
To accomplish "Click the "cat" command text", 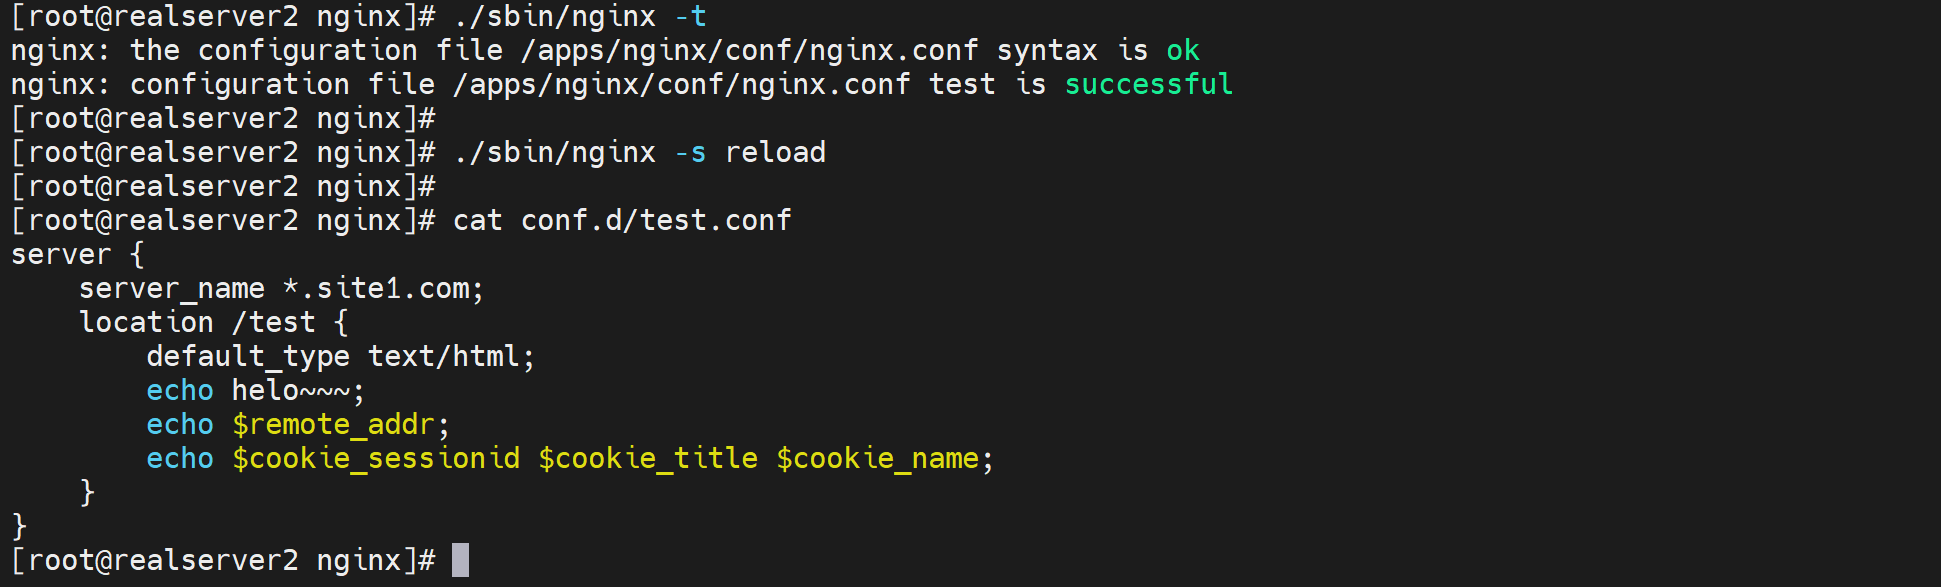I will pyautogui.click(x=477, y=221).
